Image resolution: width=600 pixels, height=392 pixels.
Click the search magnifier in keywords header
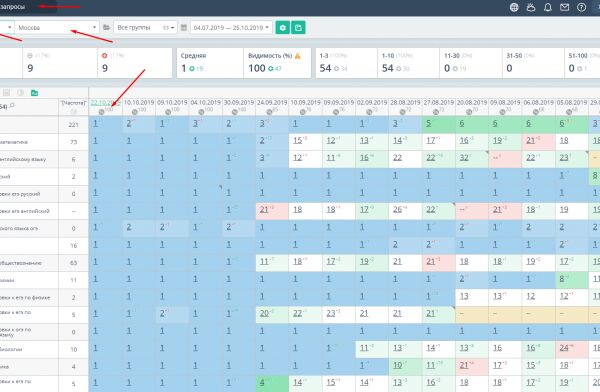12,106
